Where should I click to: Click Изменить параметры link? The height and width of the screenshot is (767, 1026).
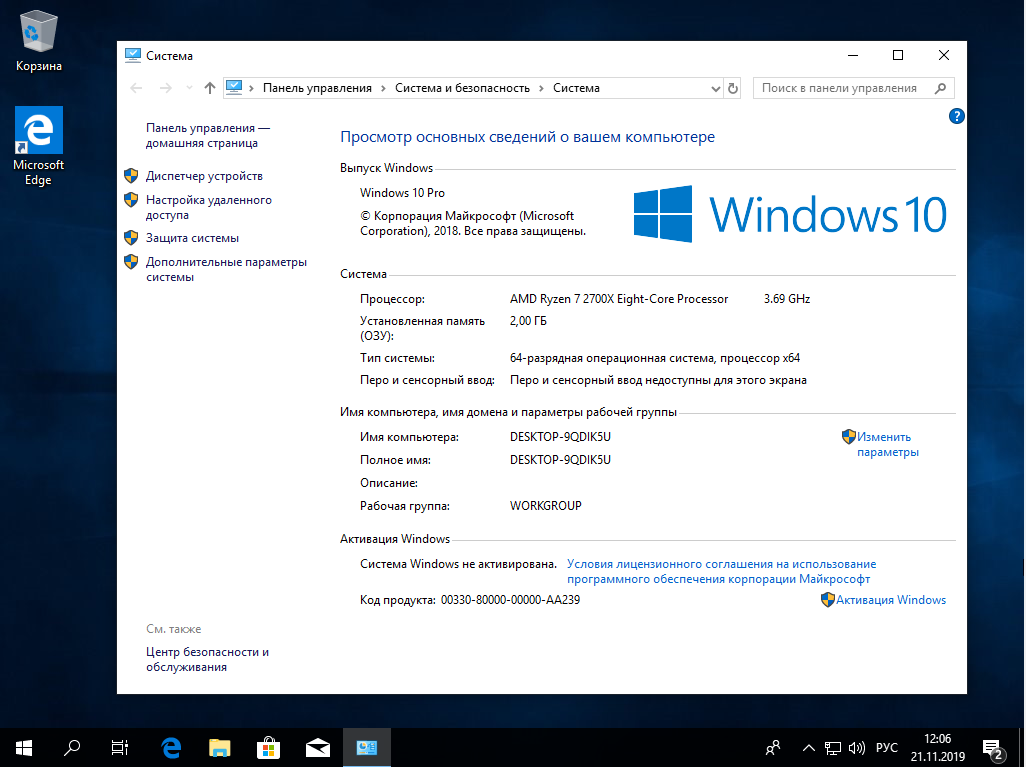888,444
